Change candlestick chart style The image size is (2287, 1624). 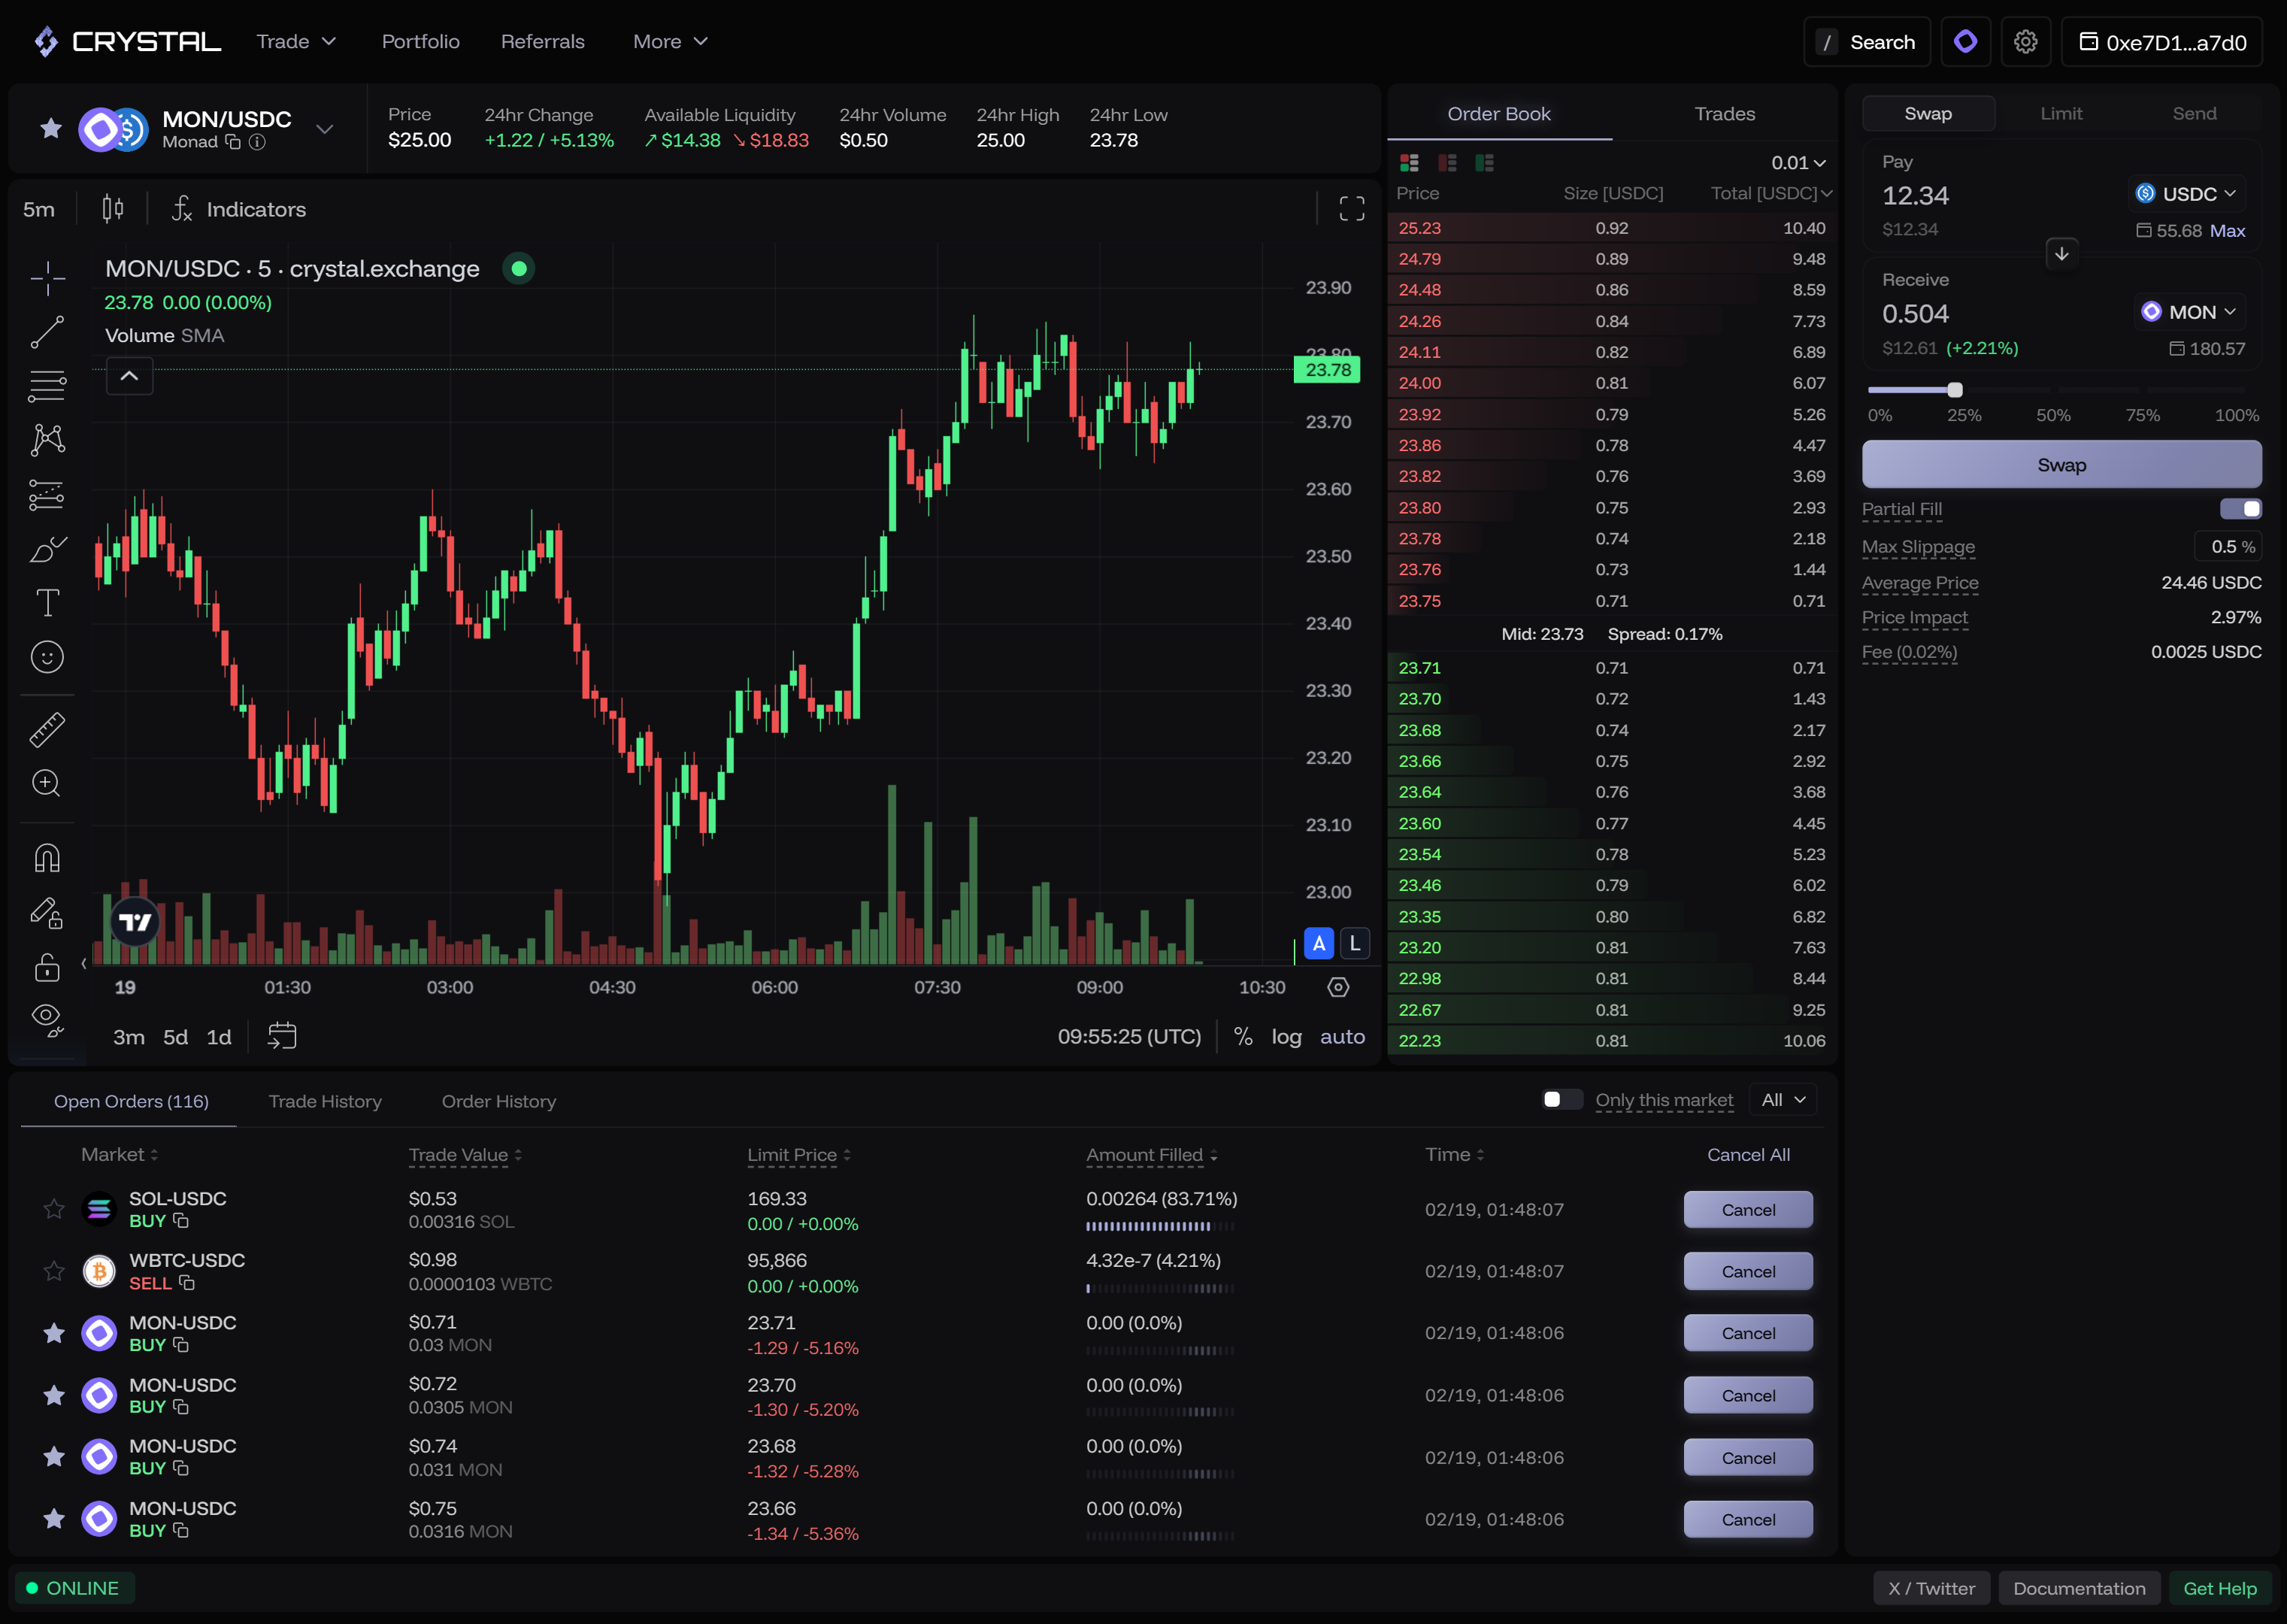click(113, 208)
